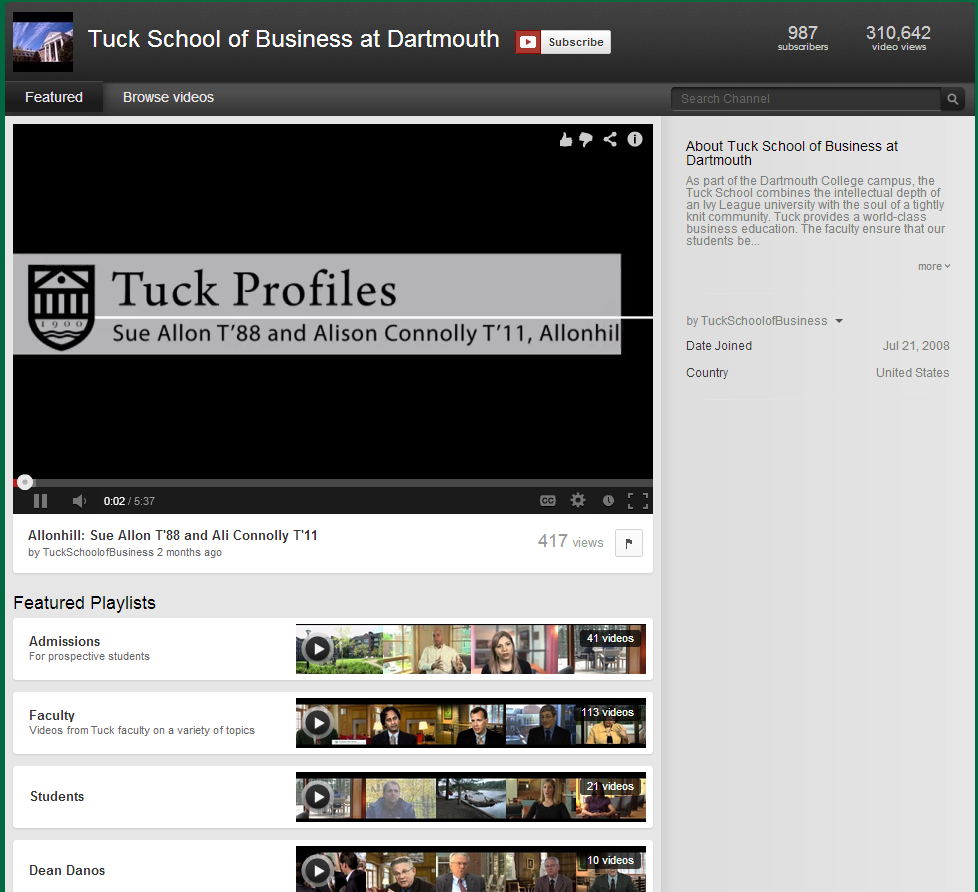Select the Featured tab
978x892 pixels.
[x=53, y=97]
